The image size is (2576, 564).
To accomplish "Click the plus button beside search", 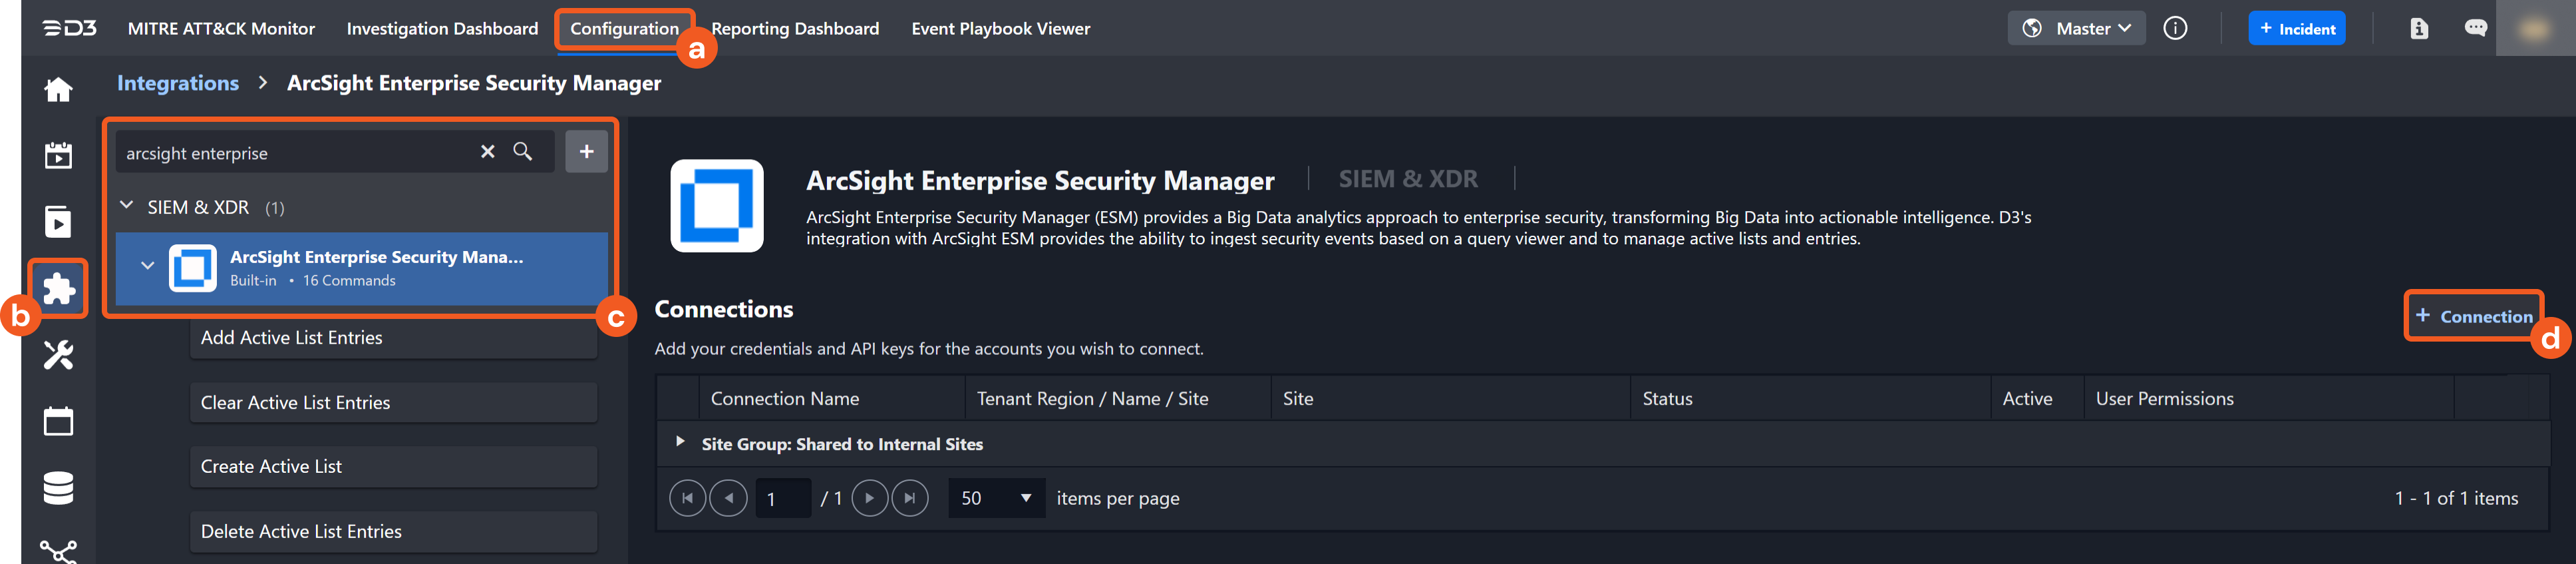I will click(586, 152).
